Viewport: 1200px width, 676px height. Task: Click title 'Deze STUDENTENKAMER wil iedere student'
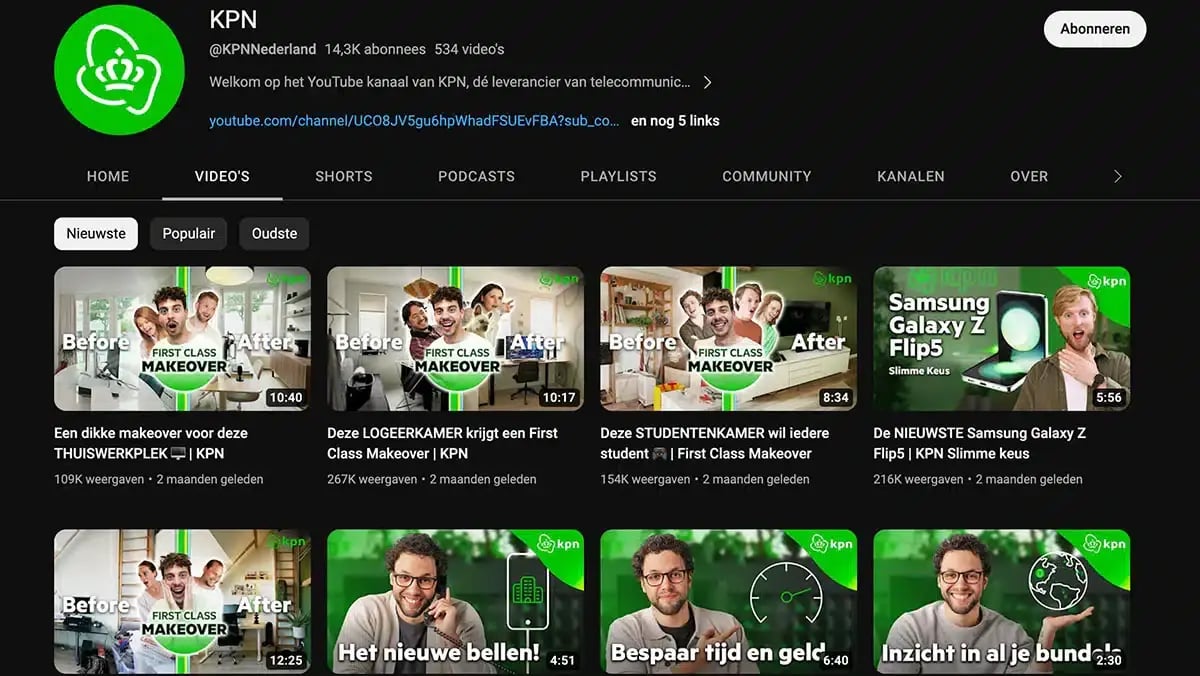tap(714, 443)
